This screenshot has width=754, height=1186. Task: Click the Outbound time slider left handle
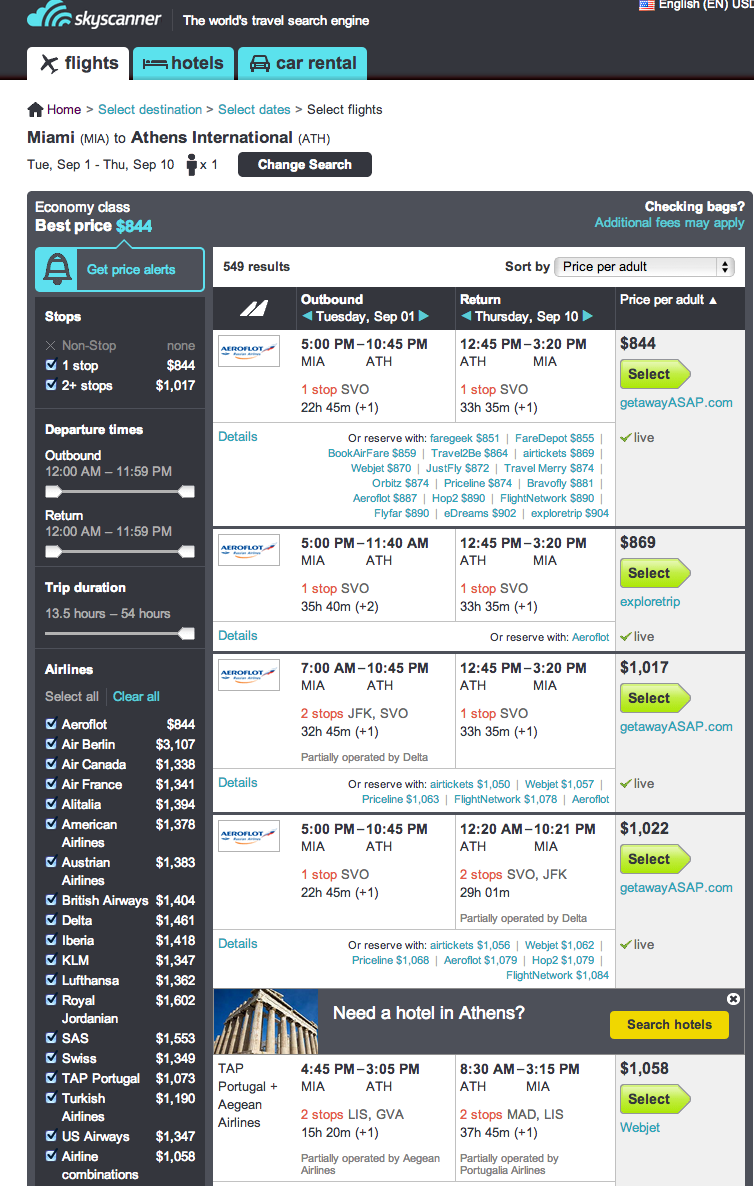(x=53, y=492)
